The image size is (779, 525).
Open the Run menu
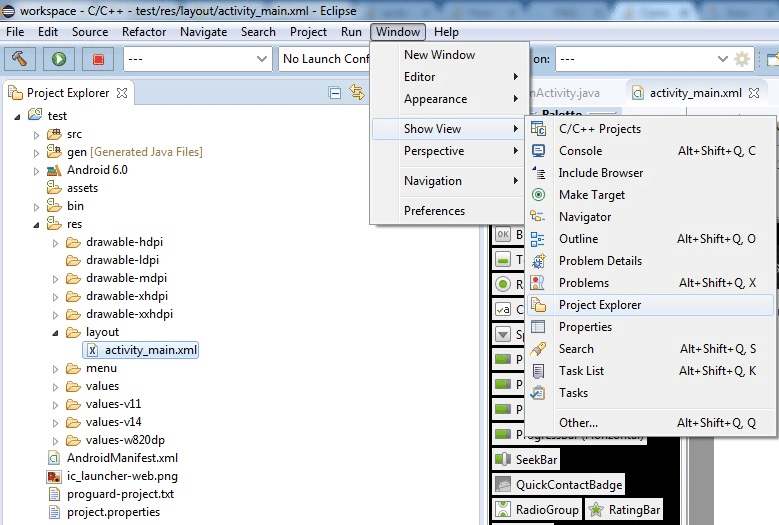[x=351, y=32]
